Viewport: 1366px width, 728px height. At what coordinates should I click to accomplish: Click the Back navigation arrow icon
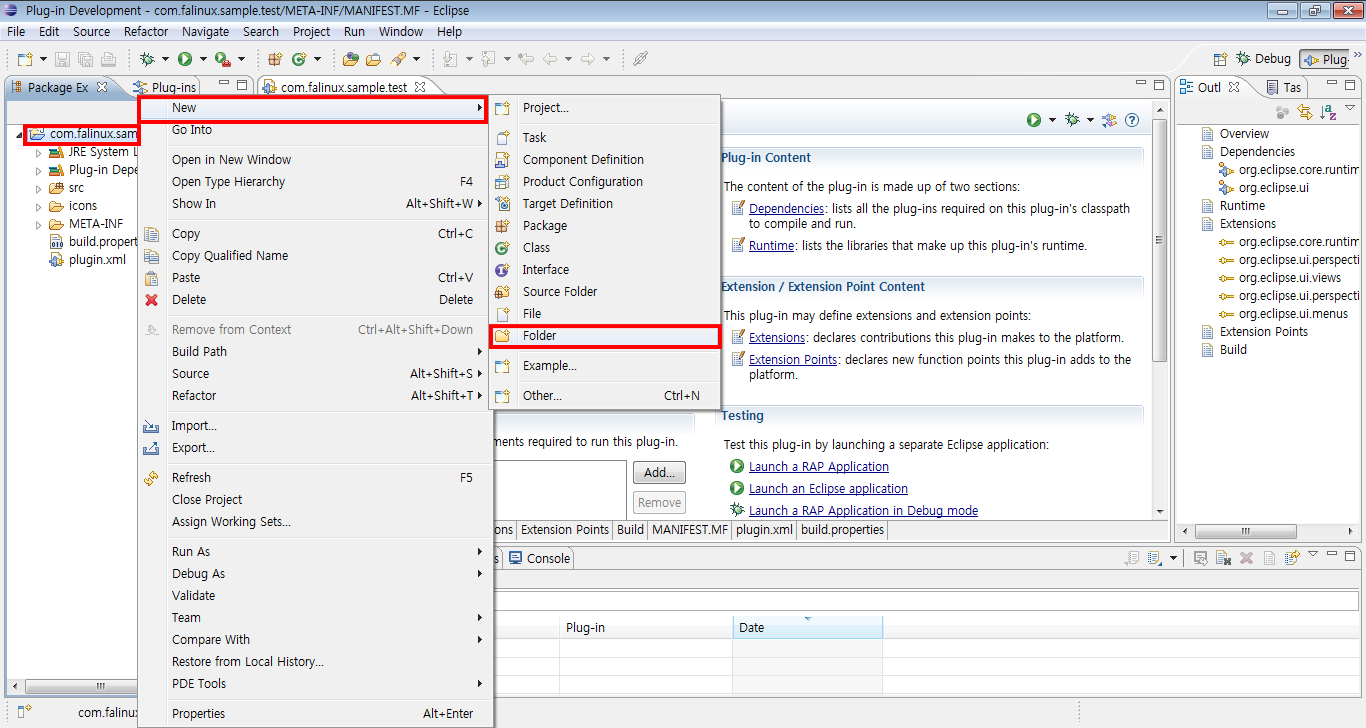click(x=550, y=59)
